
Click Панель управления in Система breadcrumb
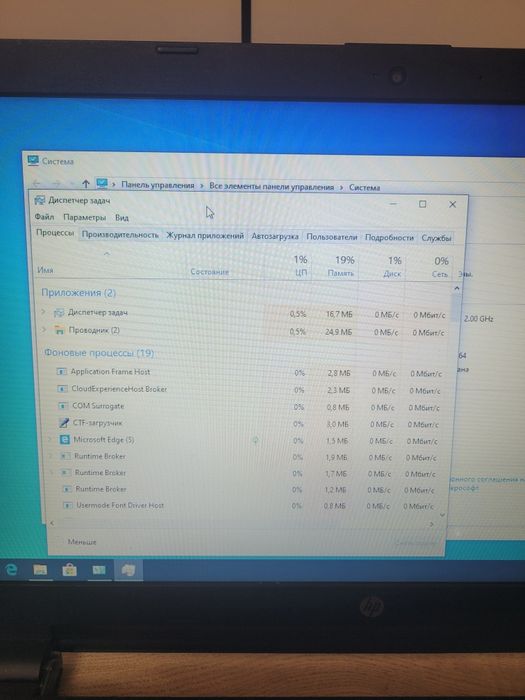click(158, 185)
